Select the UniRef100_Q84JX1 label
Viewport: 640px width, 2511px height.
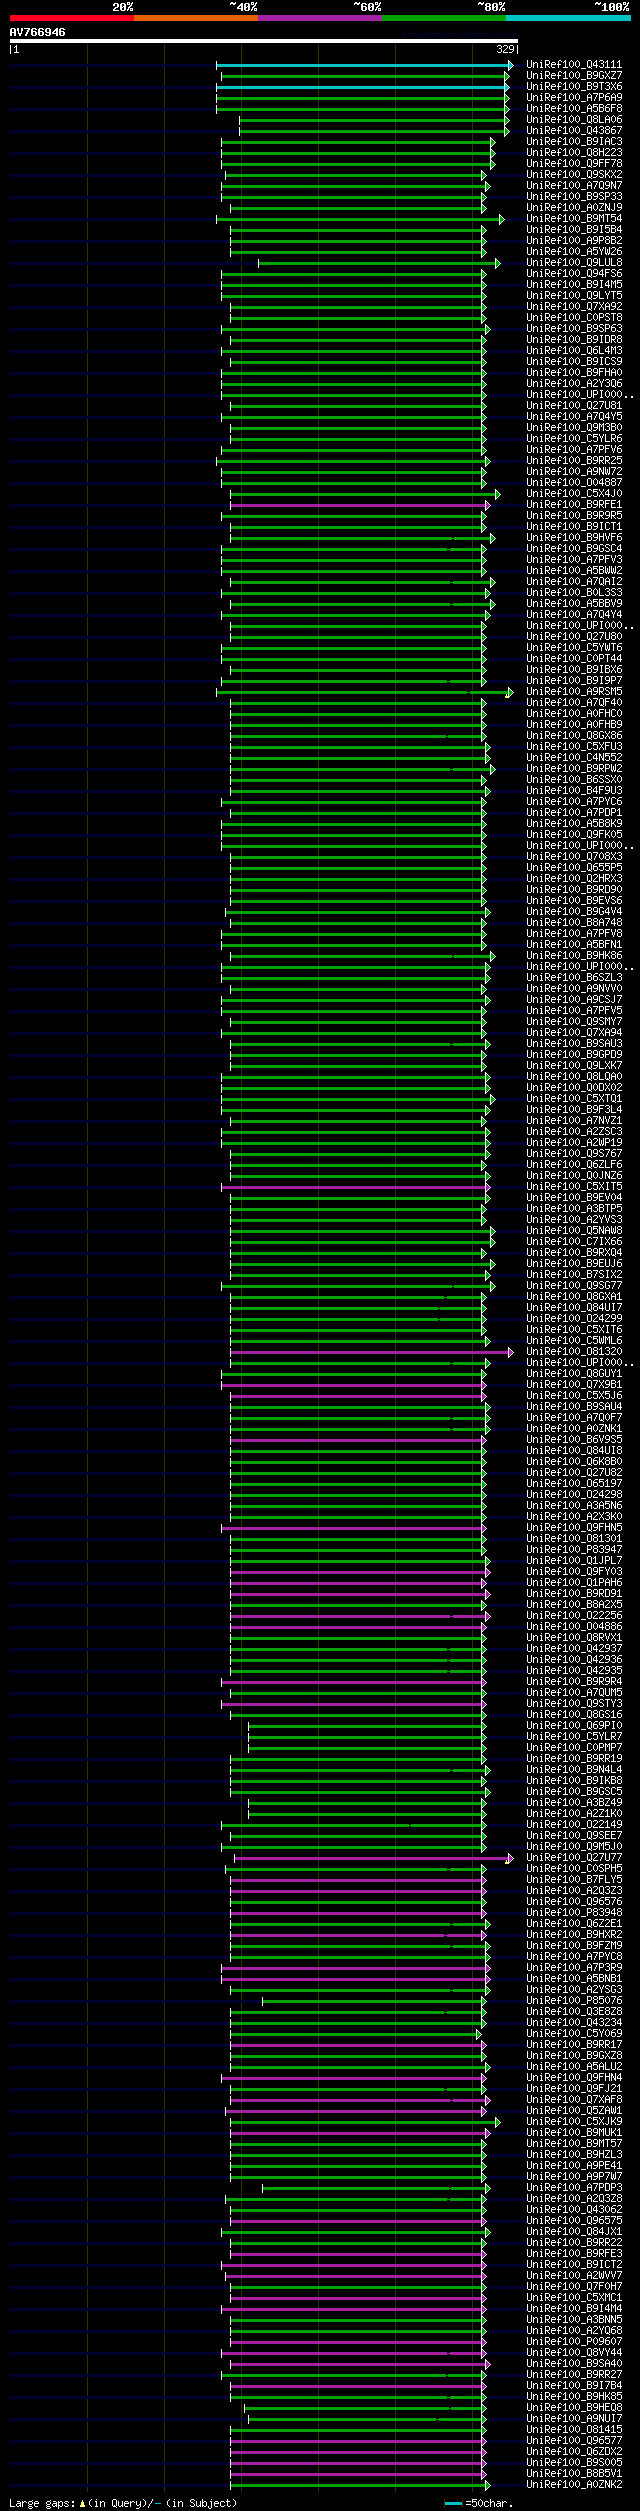coord(574,2232)
